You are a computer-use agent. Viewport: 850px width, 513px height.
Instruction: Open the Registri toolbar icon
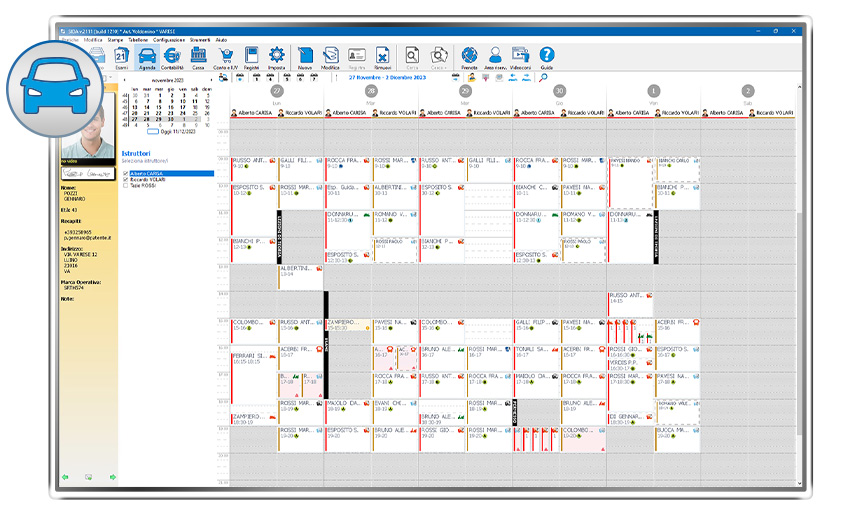click(251, 57)
